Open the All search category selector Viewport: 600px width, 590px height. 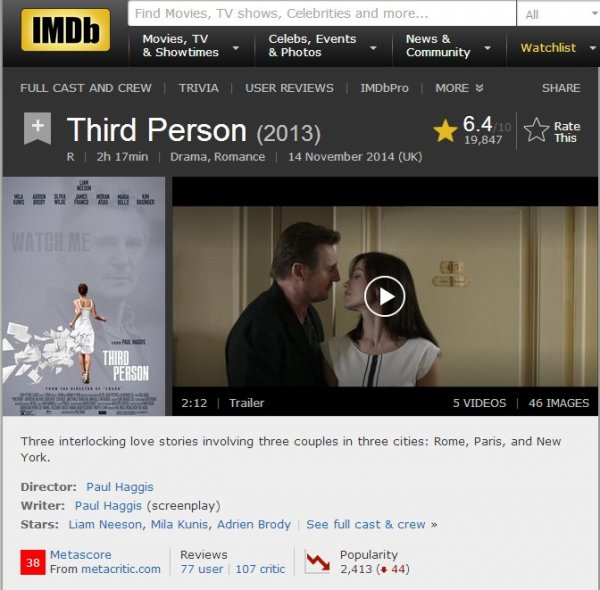point(560,14)
